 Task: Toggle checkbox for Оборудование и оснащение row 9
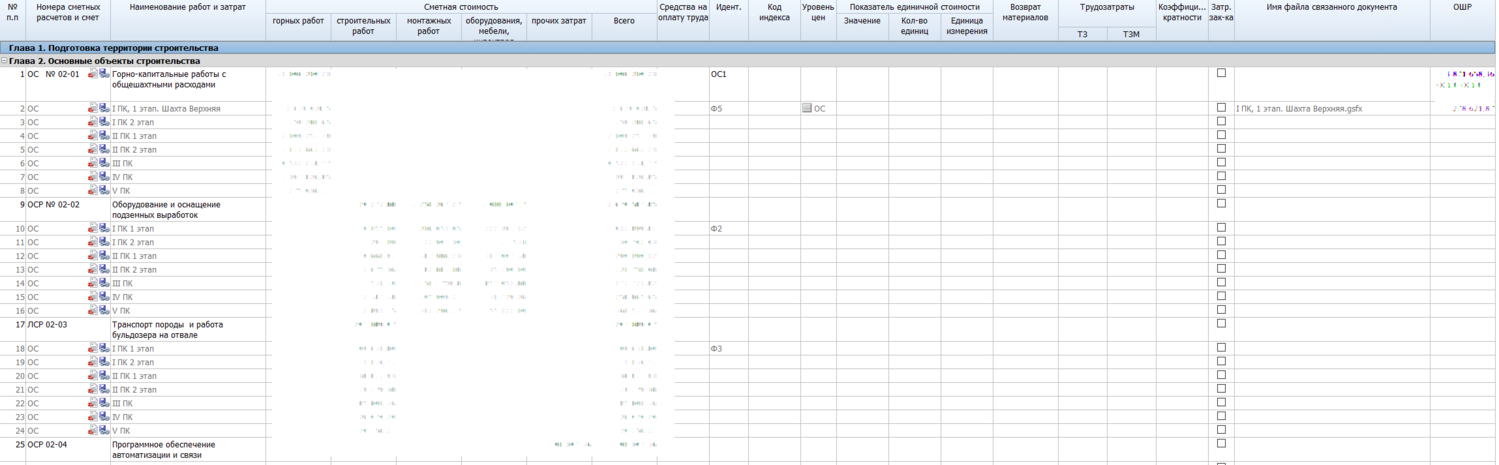1221,203
